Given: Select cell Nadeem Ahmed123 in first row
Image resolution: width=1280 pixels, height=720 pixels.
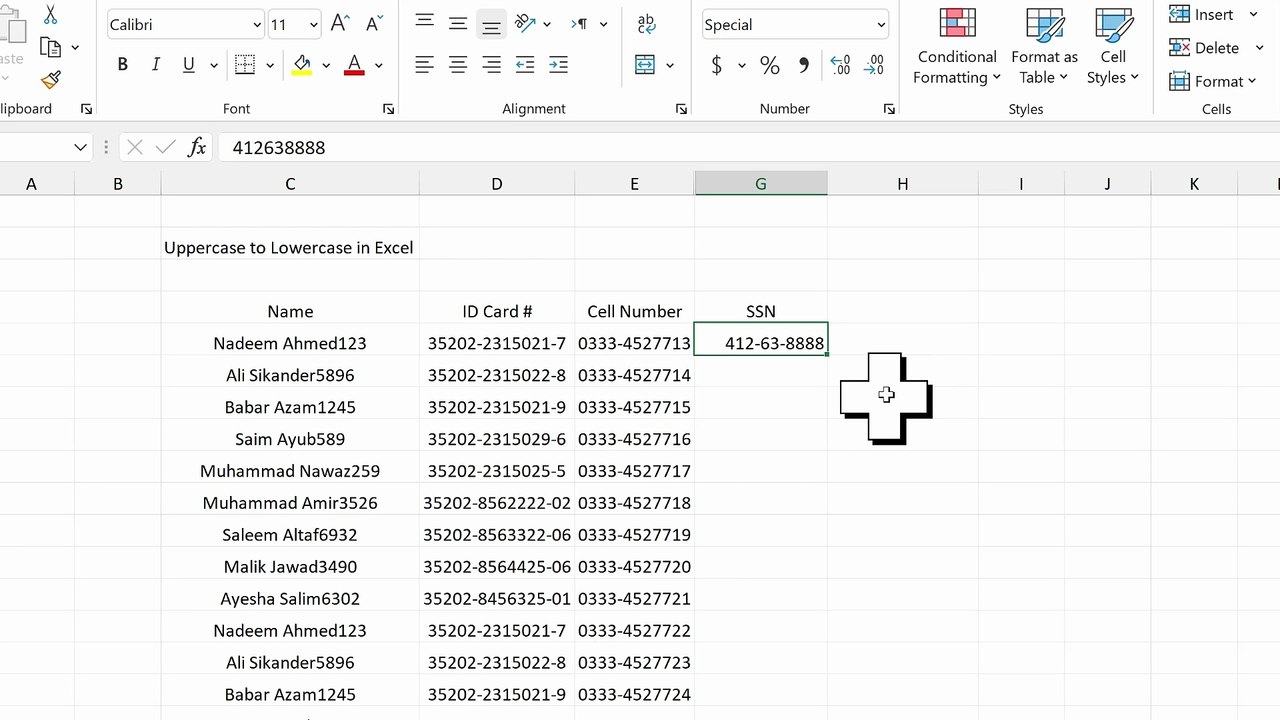Looking at the screenshot, I should (290, 343).
